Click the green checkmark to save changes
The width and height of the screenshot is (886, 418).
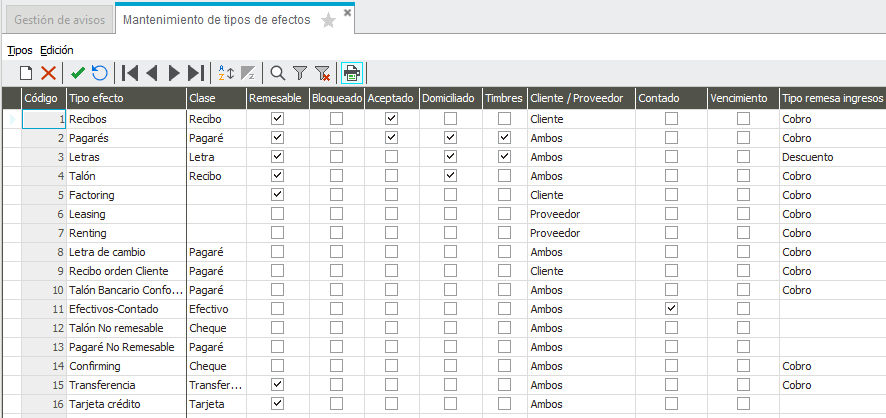point(79,72)
